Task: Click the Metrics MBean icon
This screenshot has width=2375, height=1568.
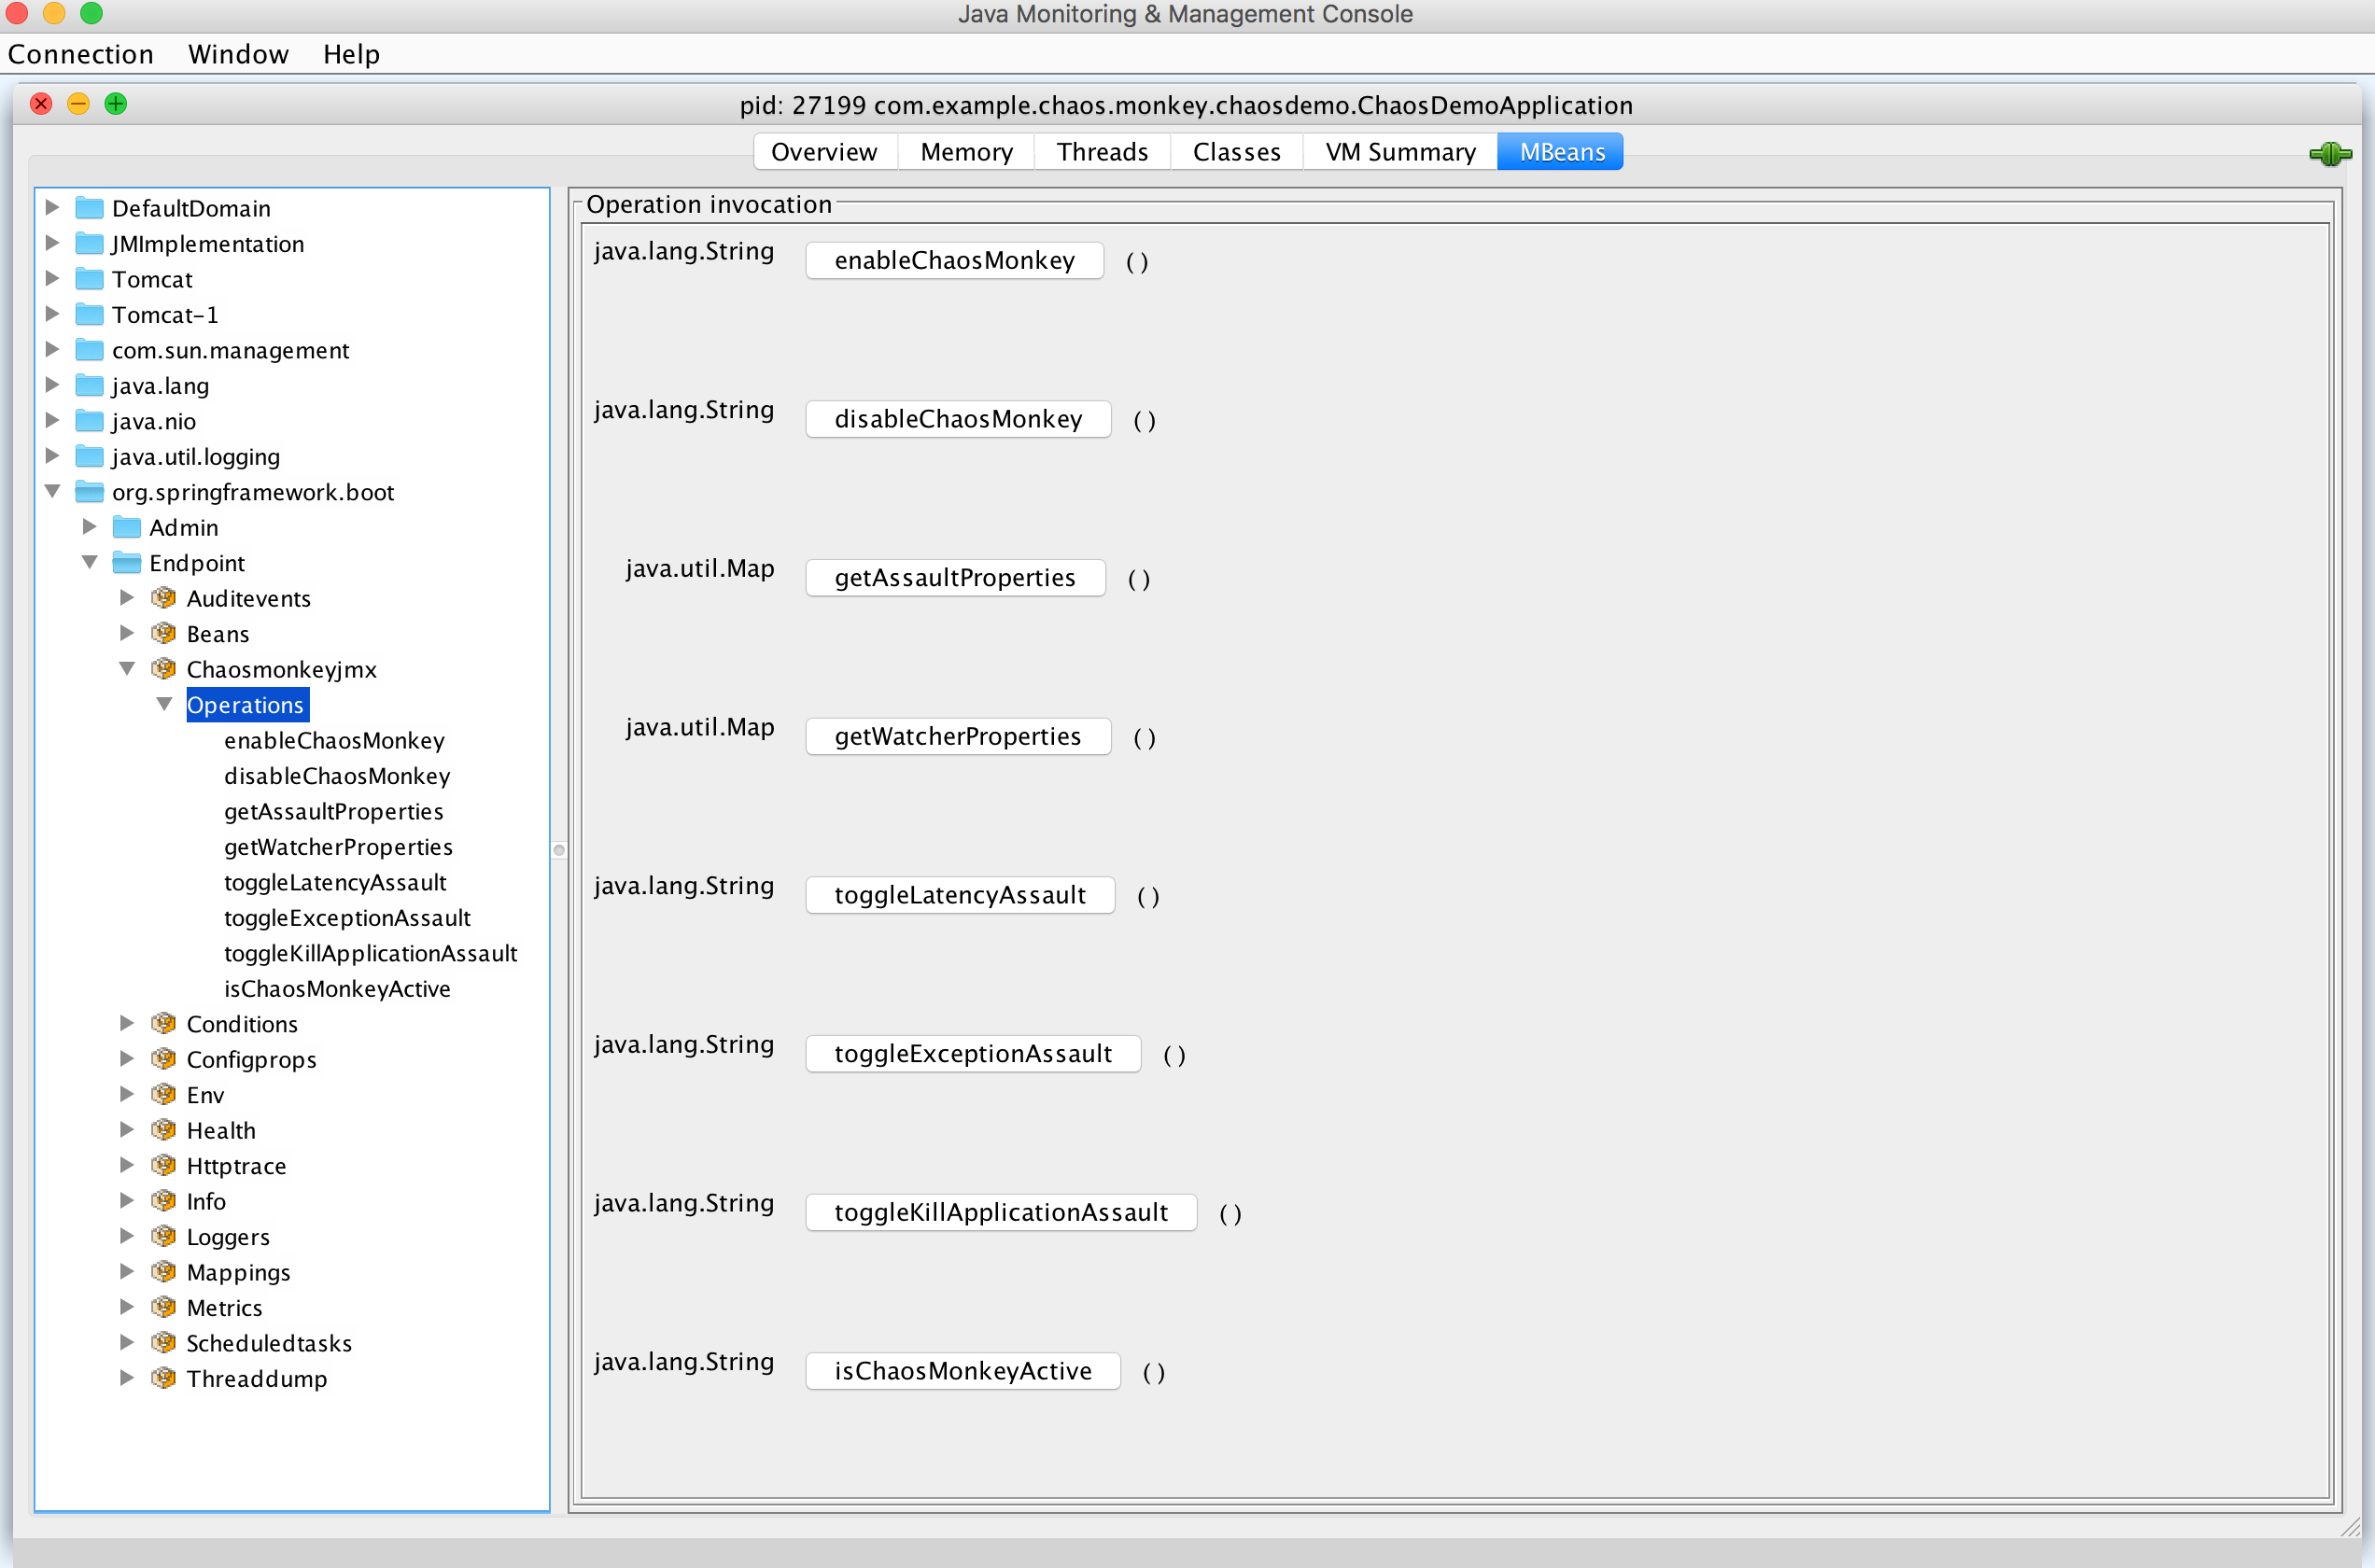Action: pyautogui.click(x=163, y=1307)
